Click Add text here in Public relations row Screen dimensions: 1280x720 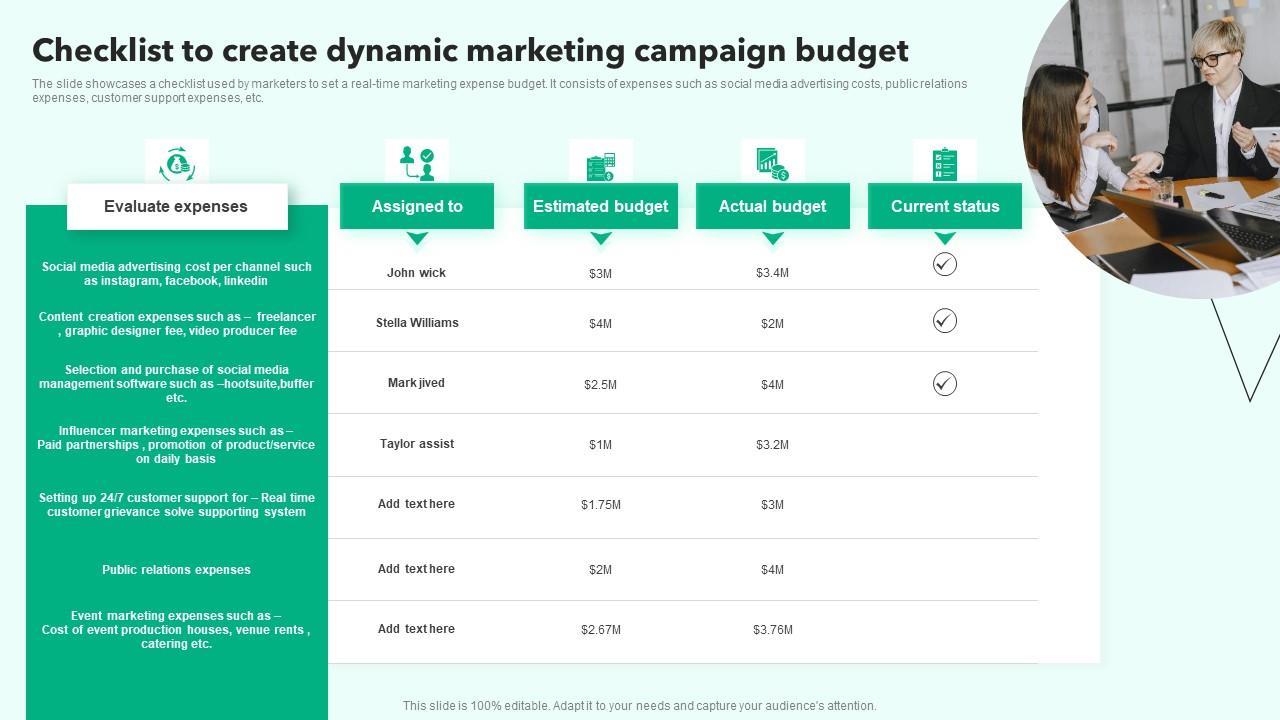tap(416, 569)
